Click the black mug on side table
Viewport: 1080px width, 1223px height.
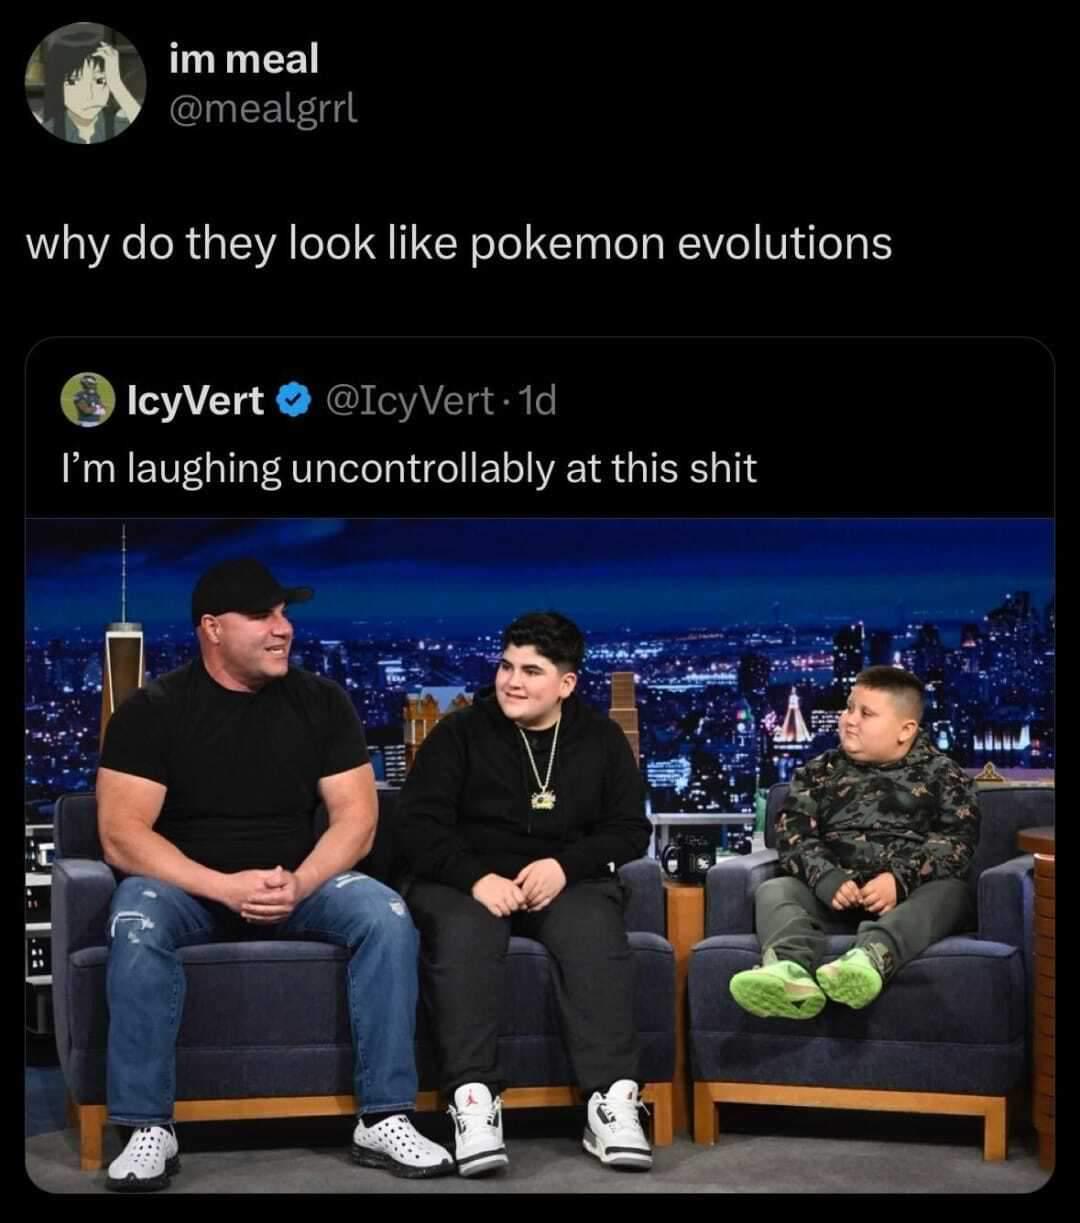[689, 858]
